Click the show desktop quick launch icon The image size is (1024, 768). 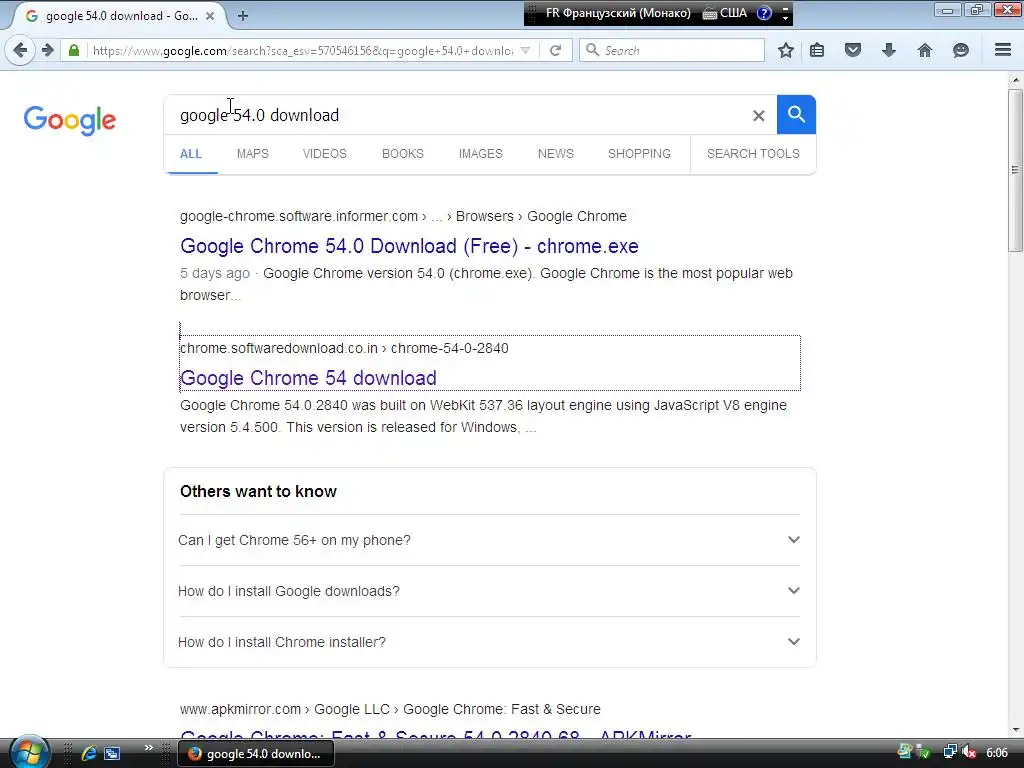pos(112,754)
